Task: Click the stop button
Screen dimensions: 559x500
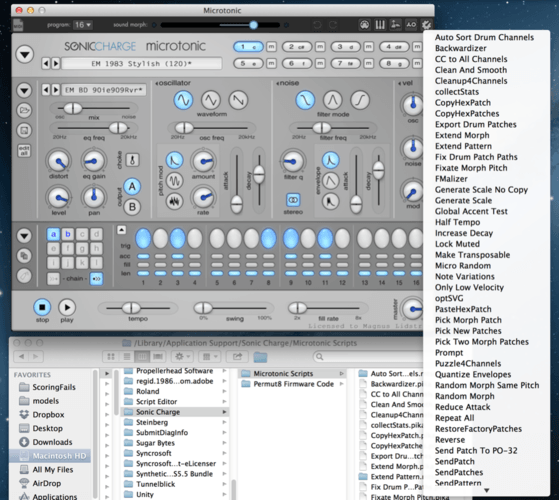Action: pyautogui.click(x=42, y=307)
